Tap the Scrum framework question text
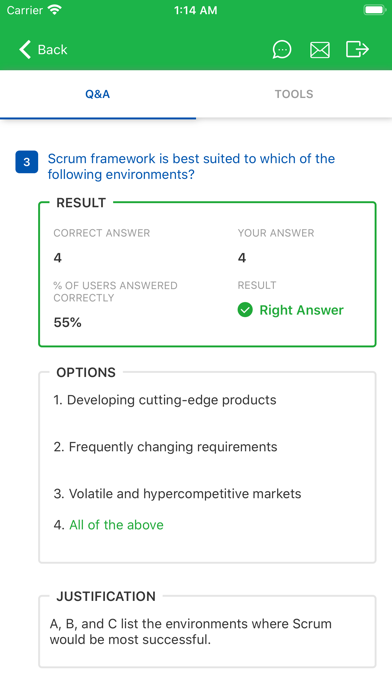This screenshot has width=392, height=696. click(191, 166)
